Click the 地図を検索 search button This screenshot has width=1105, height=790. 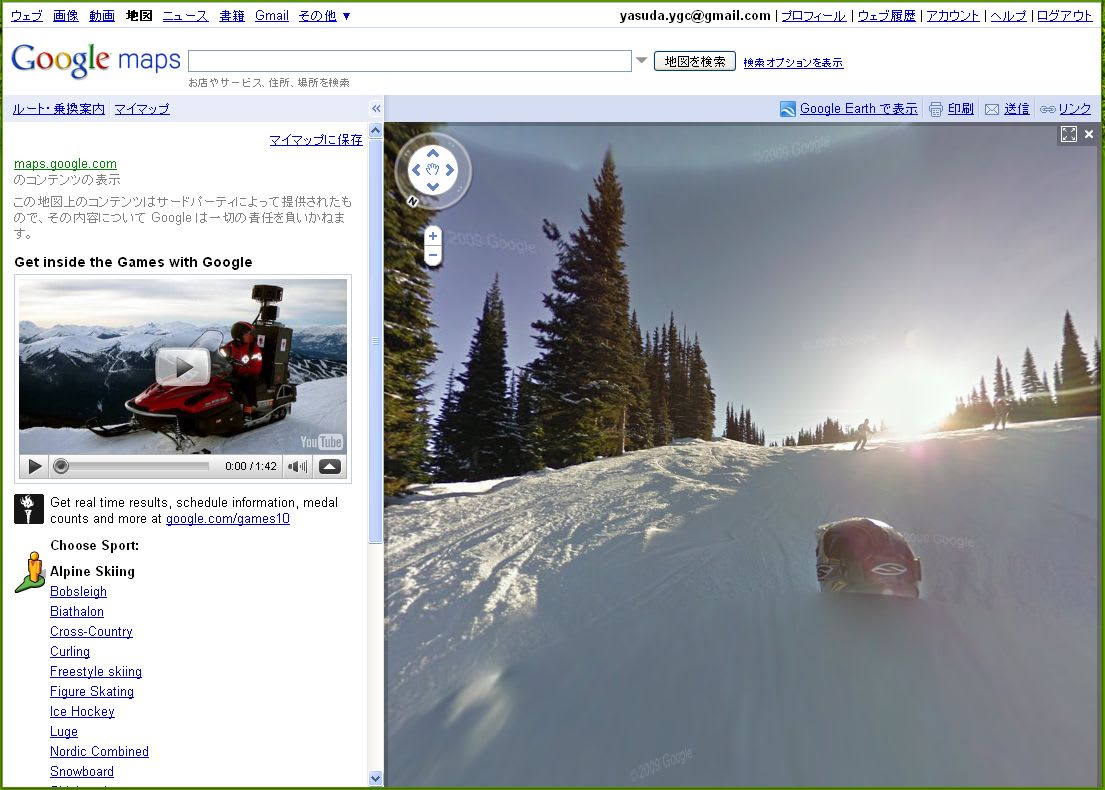click(x=695, y=61)
